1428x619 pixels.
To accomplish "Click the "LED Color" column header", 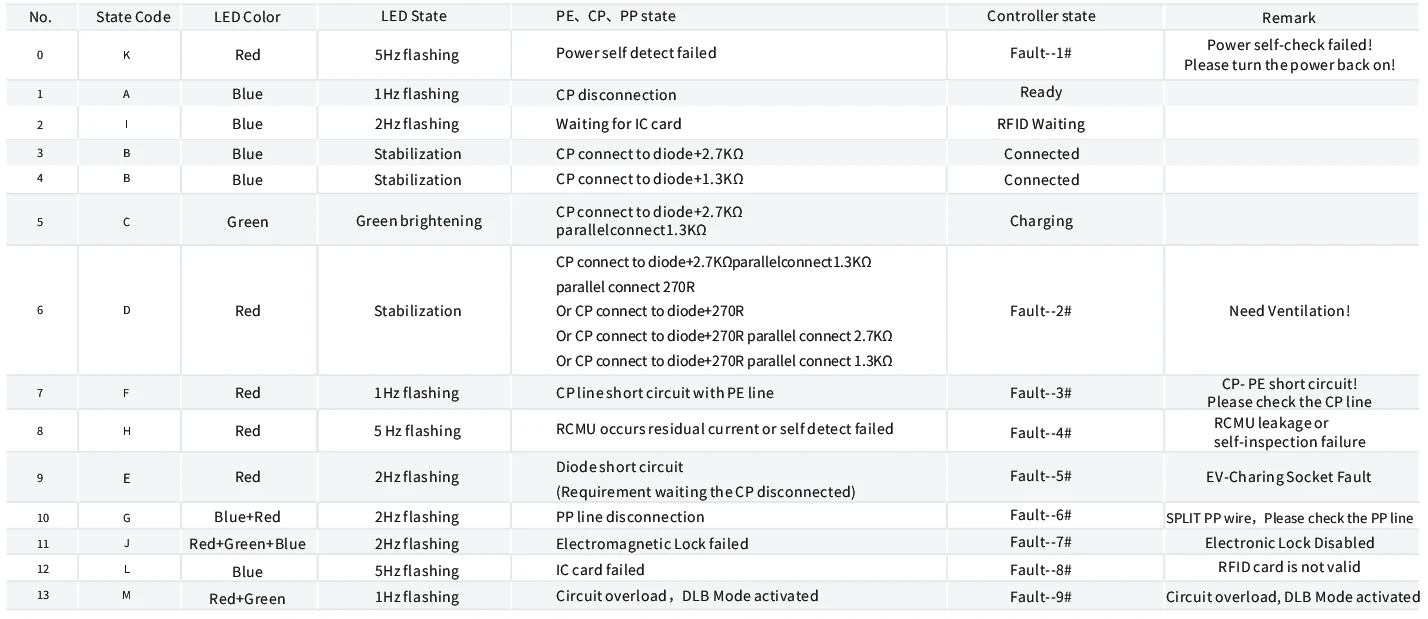I will tap(247, 17).
